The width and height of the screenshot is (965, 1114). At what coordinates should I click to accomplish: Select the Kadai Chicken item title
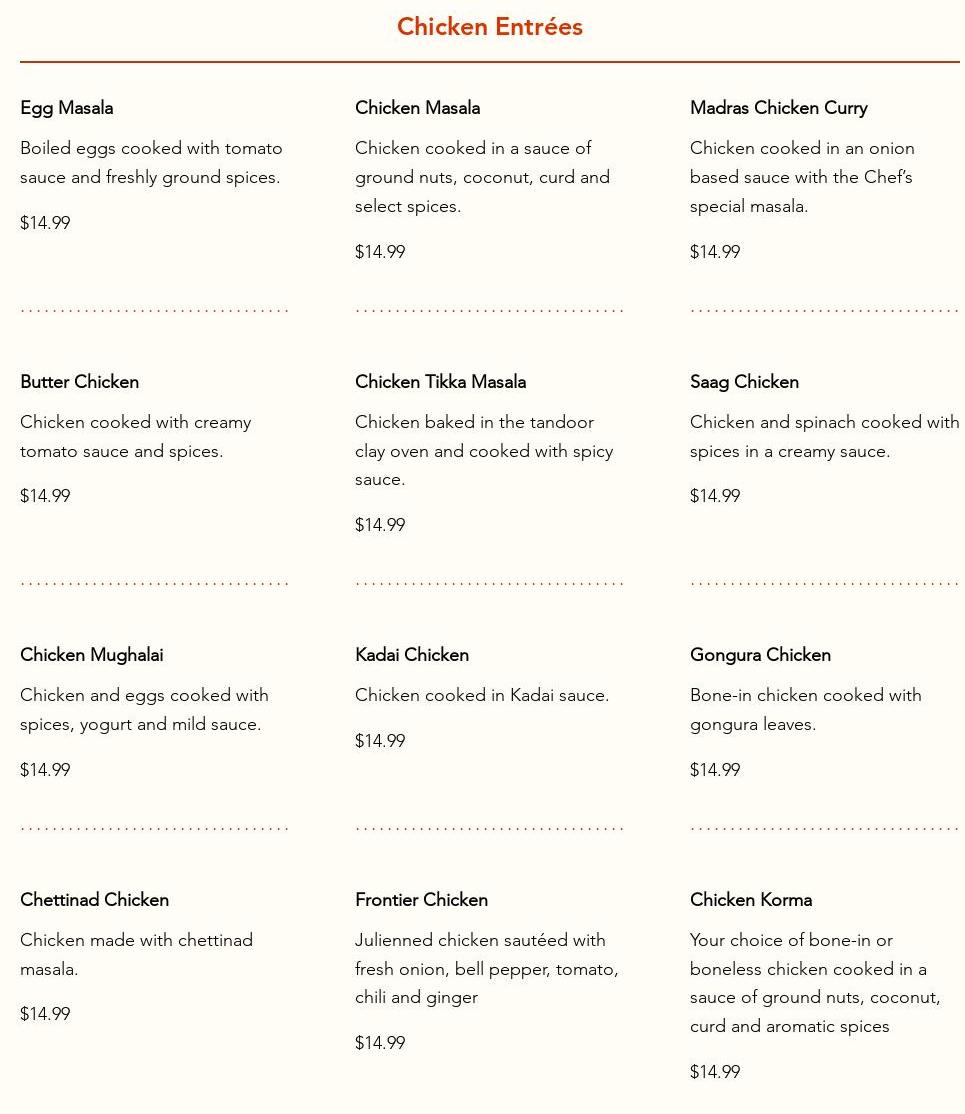point(411,655)
